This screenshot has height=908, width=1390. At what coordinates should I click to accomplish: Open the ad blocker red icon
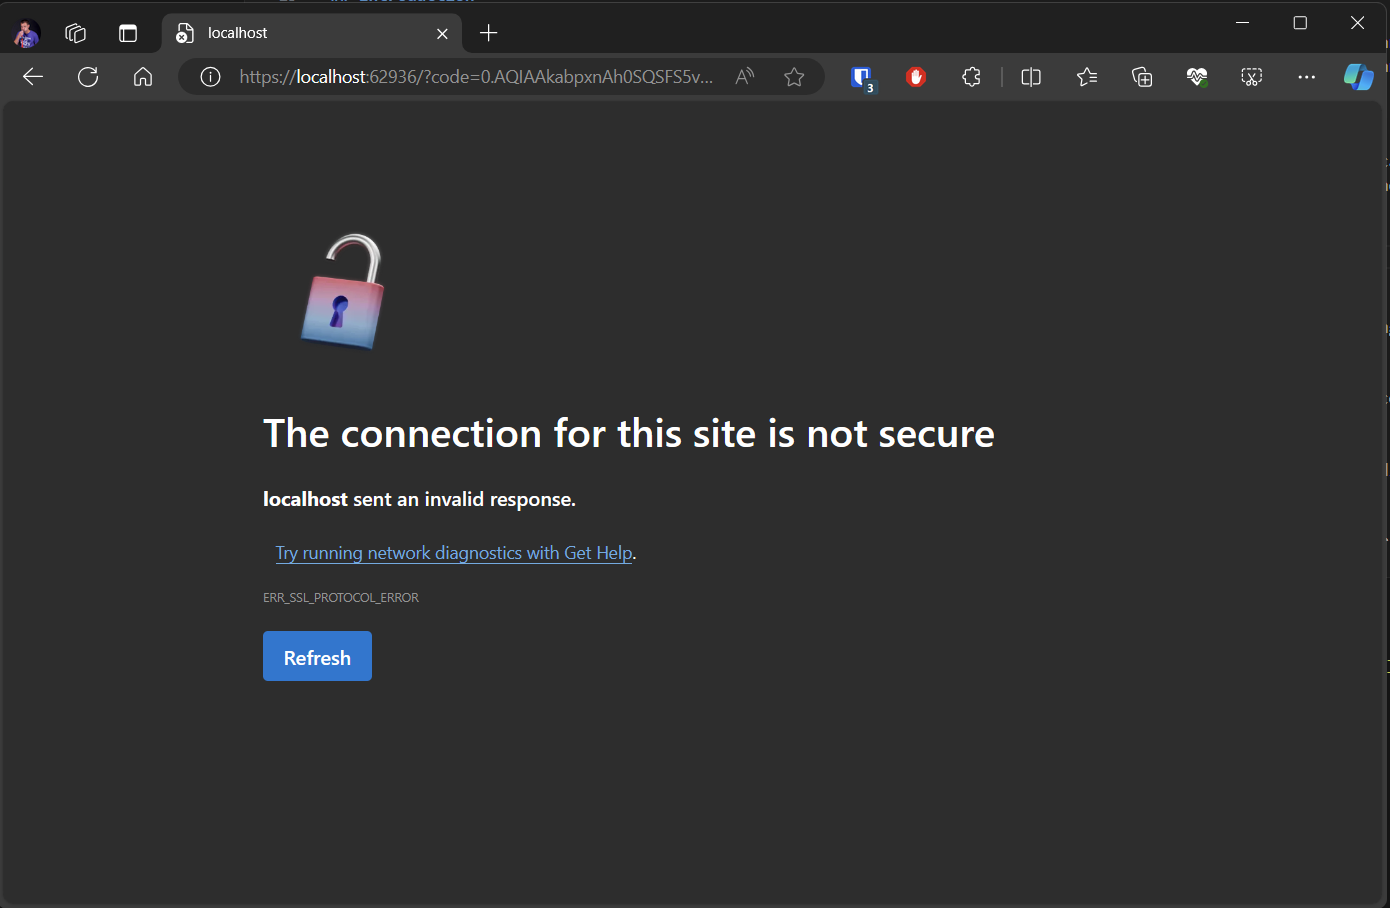tap(915, 76)
